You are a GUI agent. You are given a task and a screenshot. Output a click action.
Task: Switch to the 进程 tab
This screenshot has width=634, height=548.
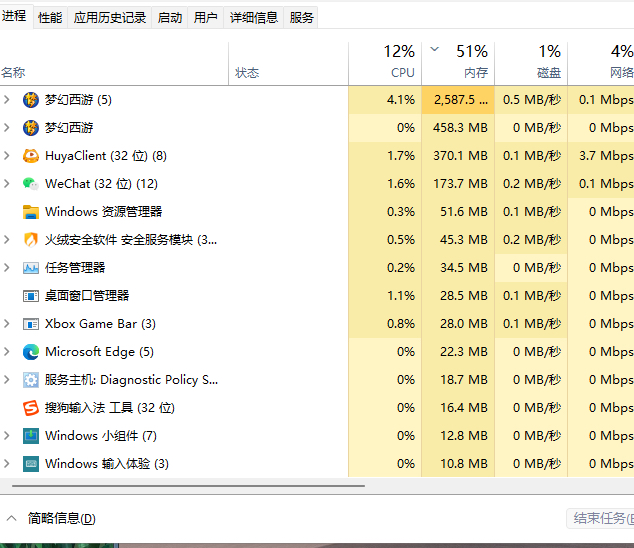pos(15,16)
